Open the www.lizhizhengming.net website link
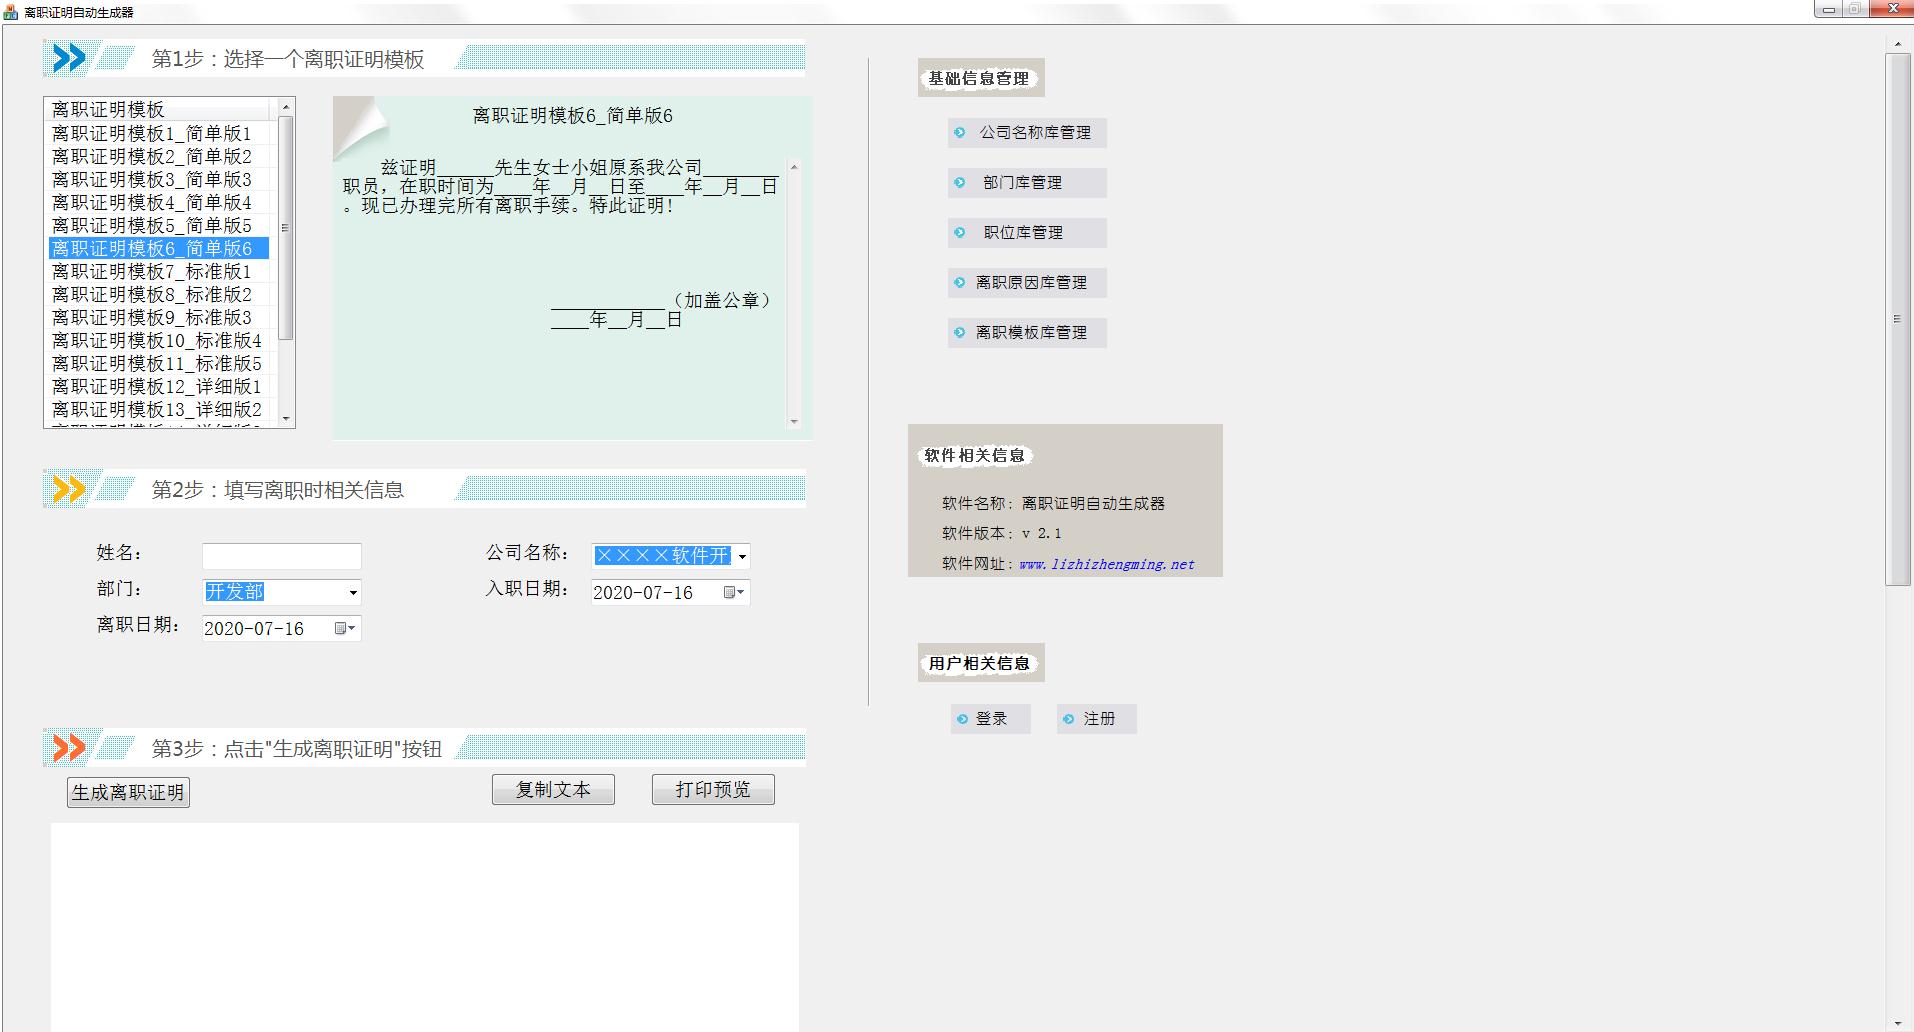Image resolution: width=1914 pixels, height=1032 pixels. 1105,564
